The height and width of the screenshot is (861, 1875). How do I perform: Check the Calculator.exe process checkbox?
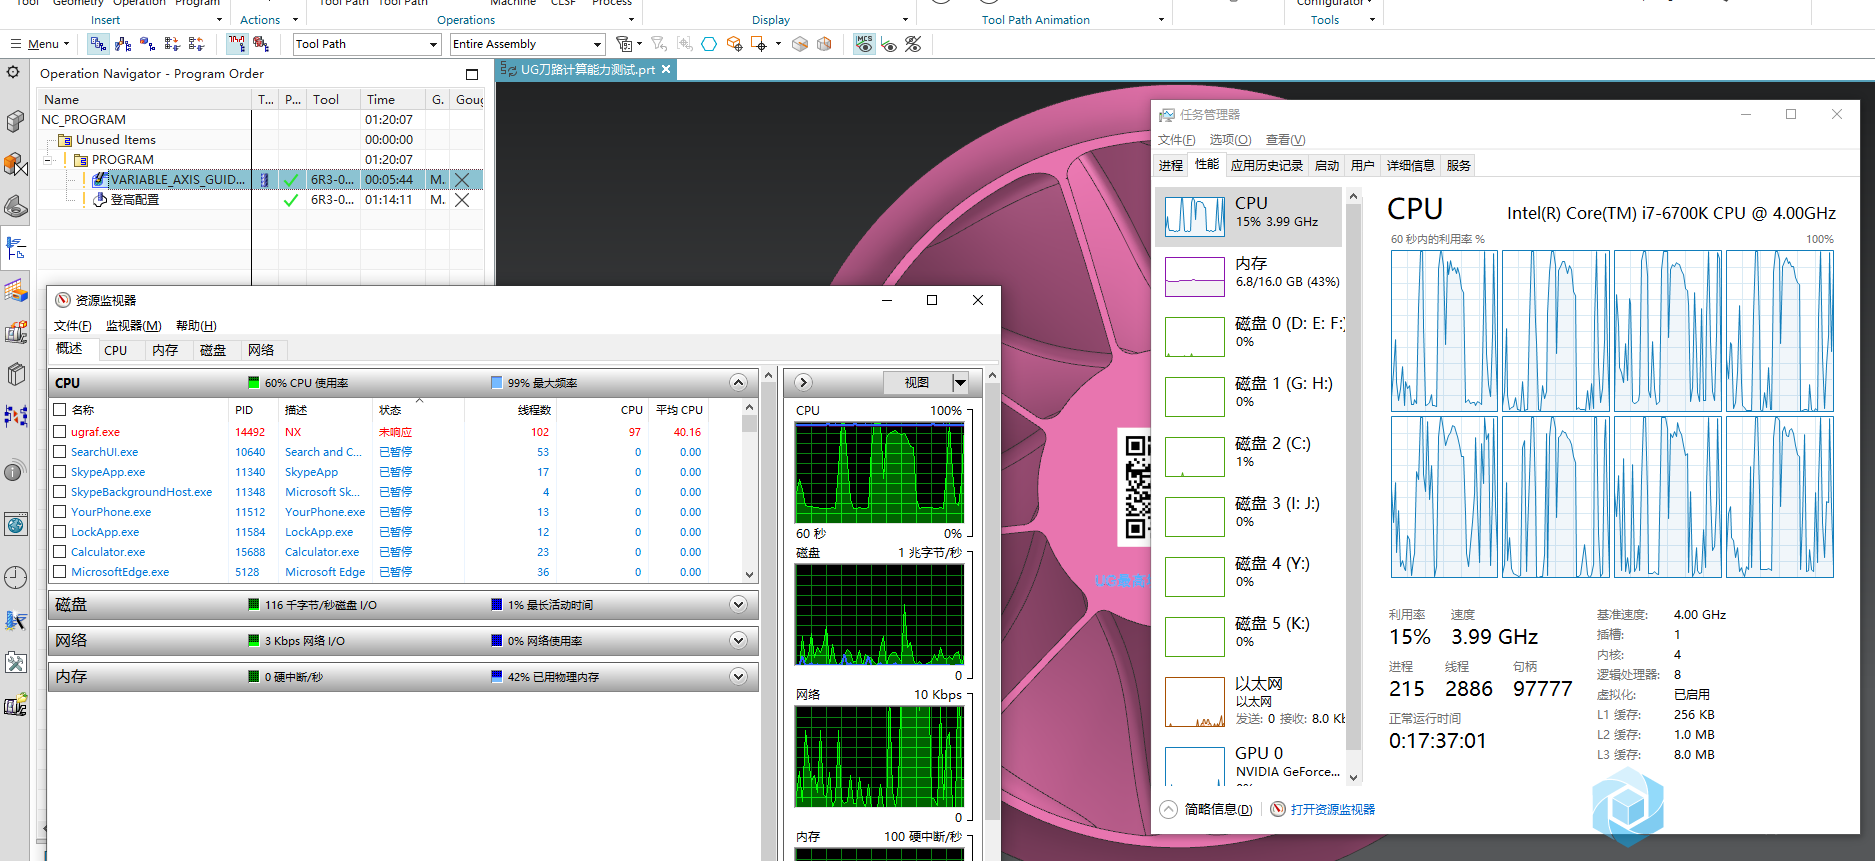pyautogui.click(x=60, y=552)
